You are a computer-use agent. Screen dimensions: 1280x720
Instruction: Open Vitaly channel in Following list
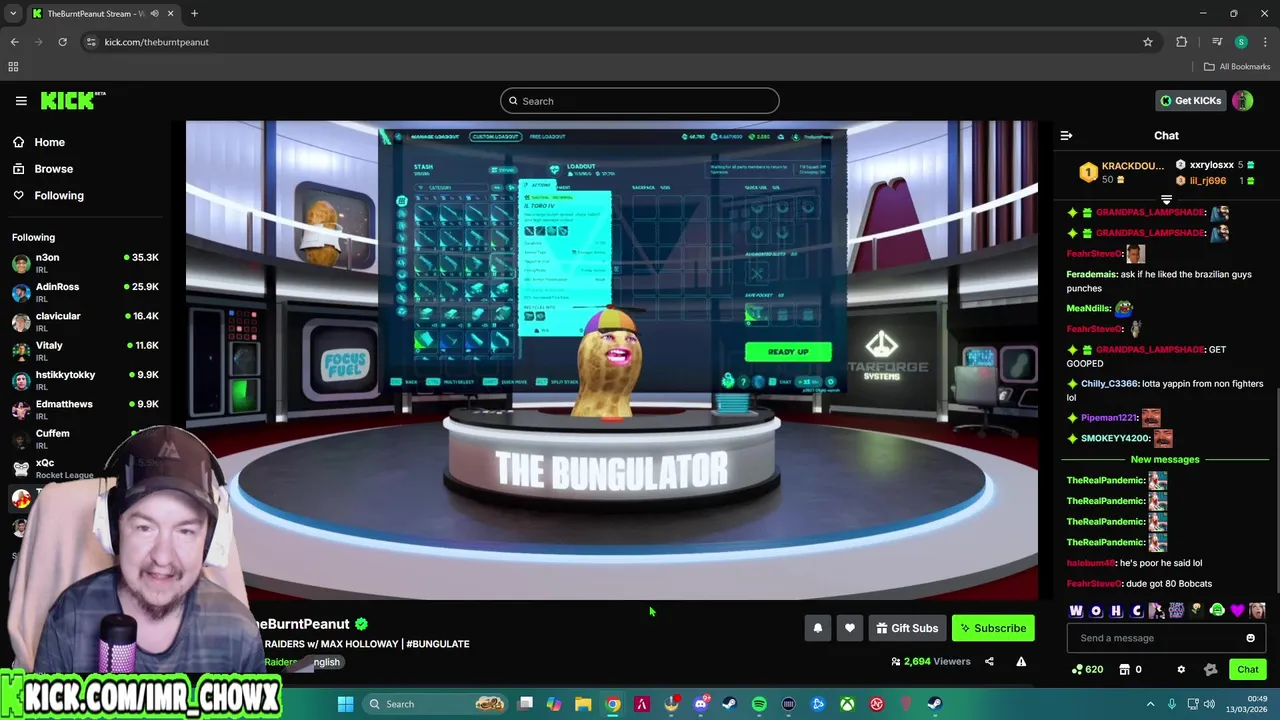pos(85,352)
